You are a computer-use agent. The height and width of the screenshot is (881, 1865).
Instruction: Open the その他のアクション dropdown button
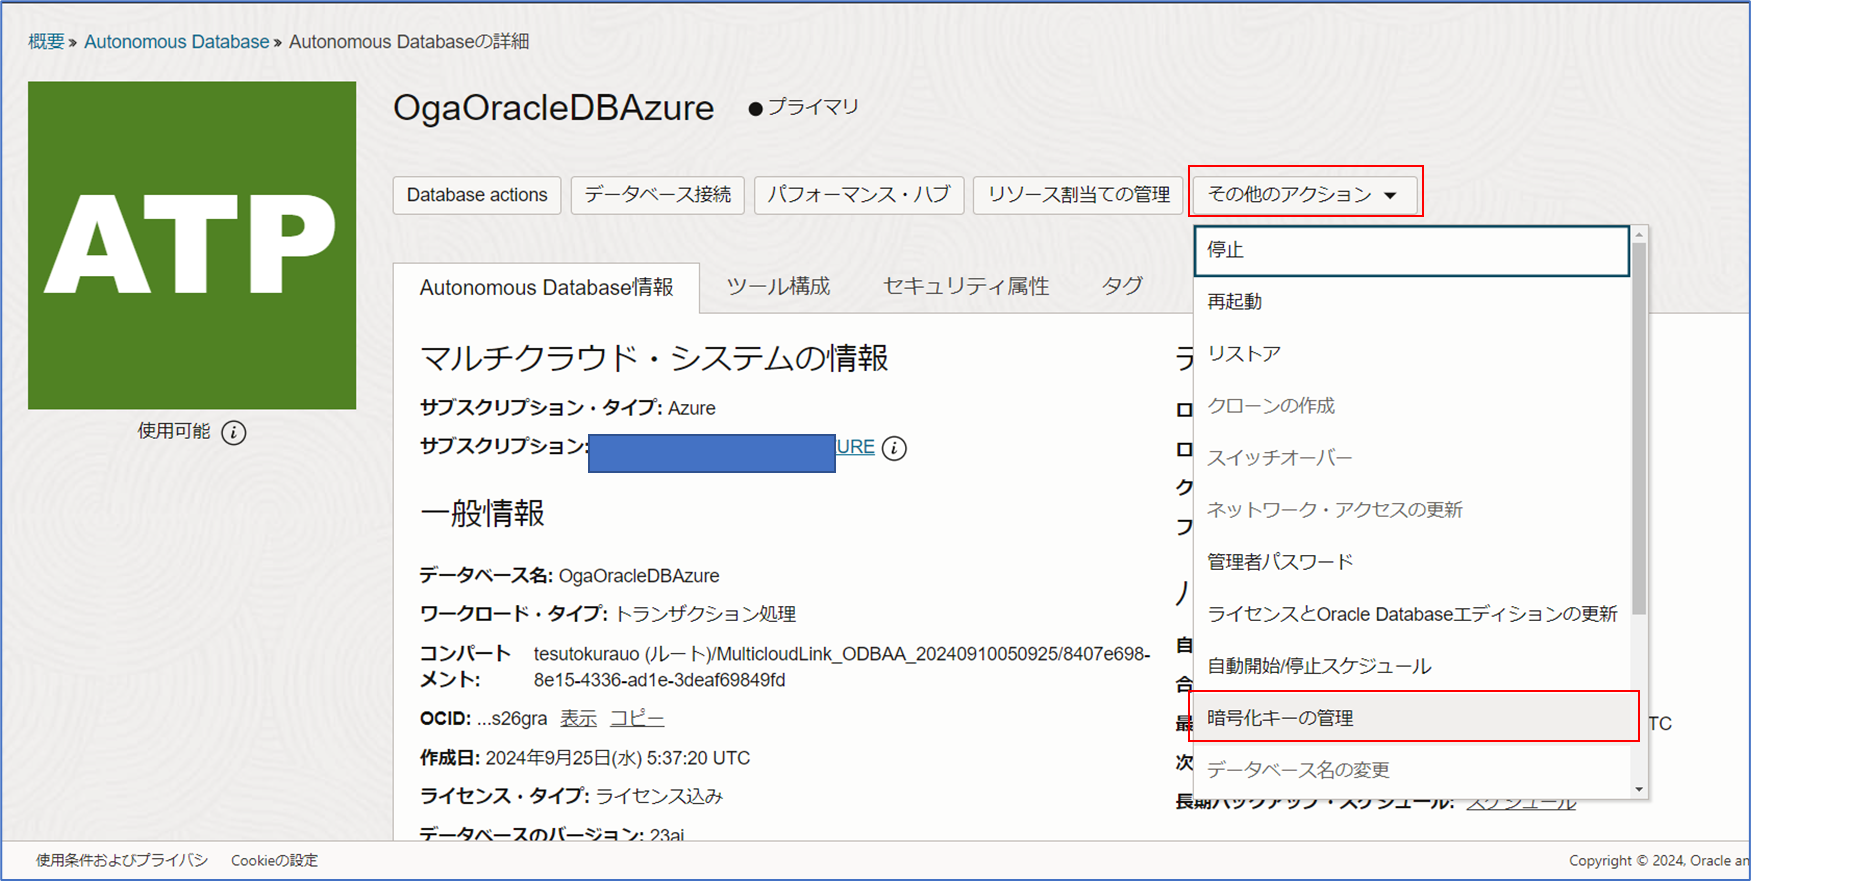1305,194
